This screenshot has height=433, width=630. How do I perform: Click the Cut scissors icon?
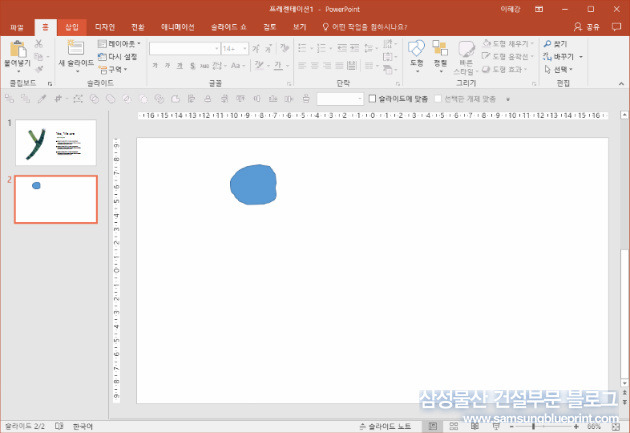(x=39, y=43)
